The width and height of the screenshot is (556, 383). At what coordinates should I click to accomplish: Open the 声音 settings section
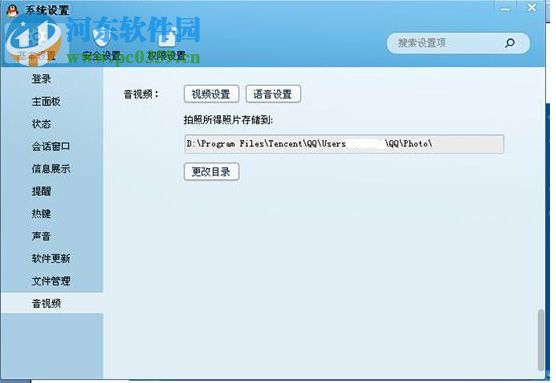(x=41, y=236)
